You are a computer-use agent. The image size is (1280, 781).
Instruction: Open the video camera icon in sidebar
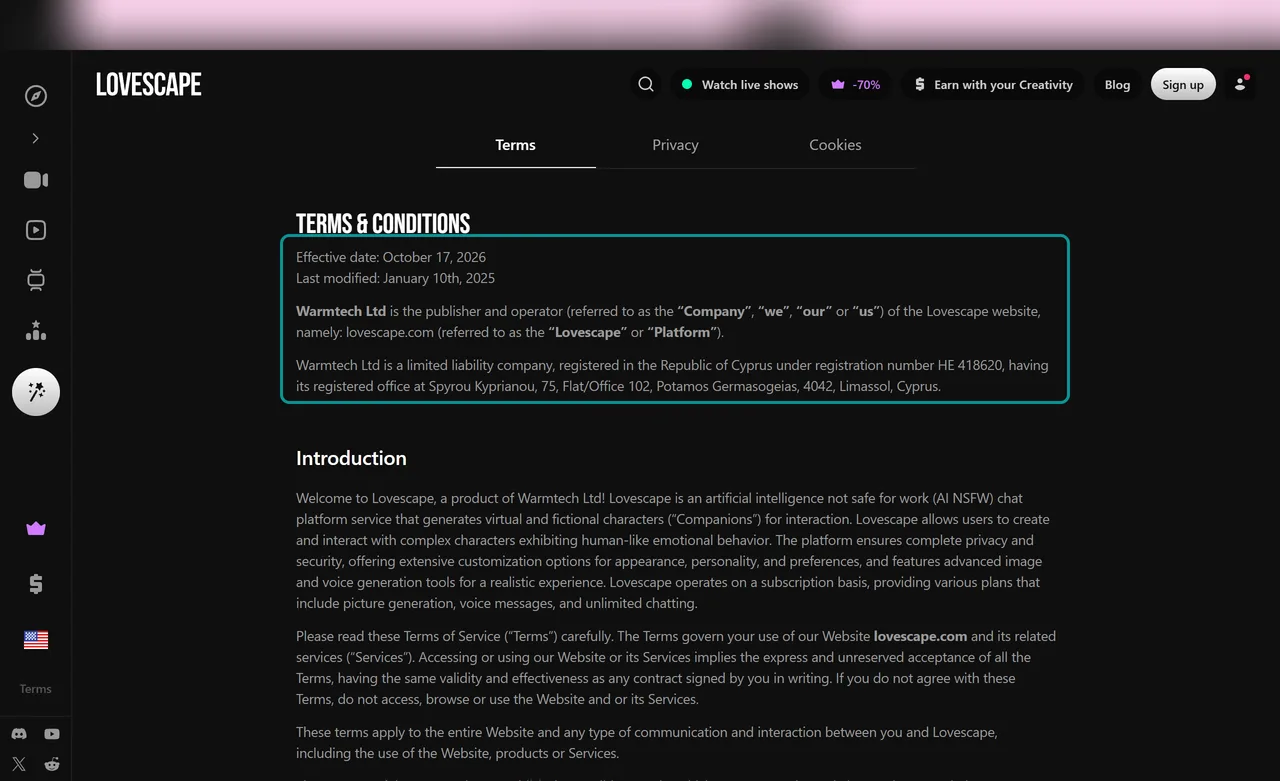[x=36, y=180]
